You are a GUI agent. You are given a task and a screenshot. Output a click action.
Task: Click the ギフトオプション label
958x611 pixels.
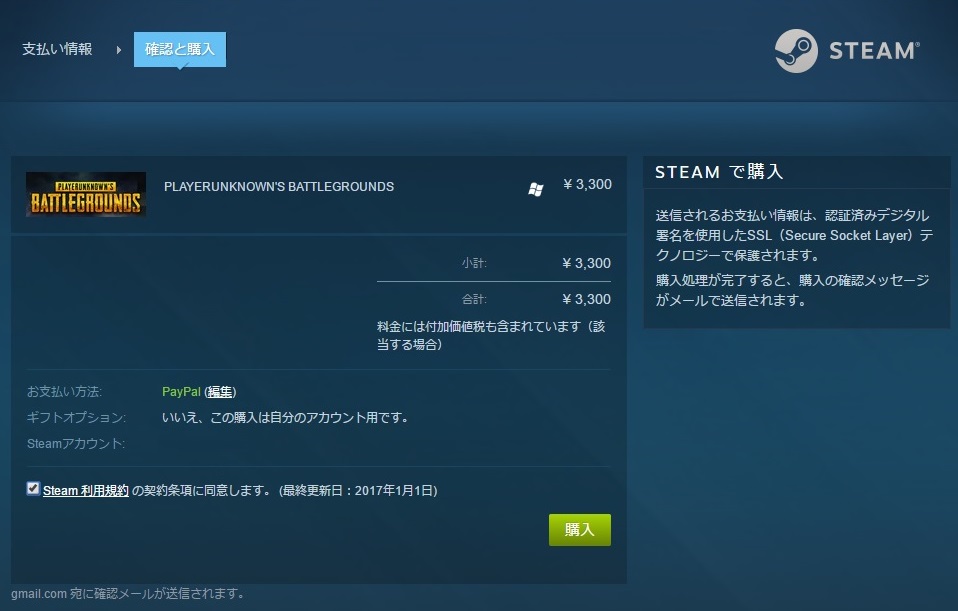point(76,418)
